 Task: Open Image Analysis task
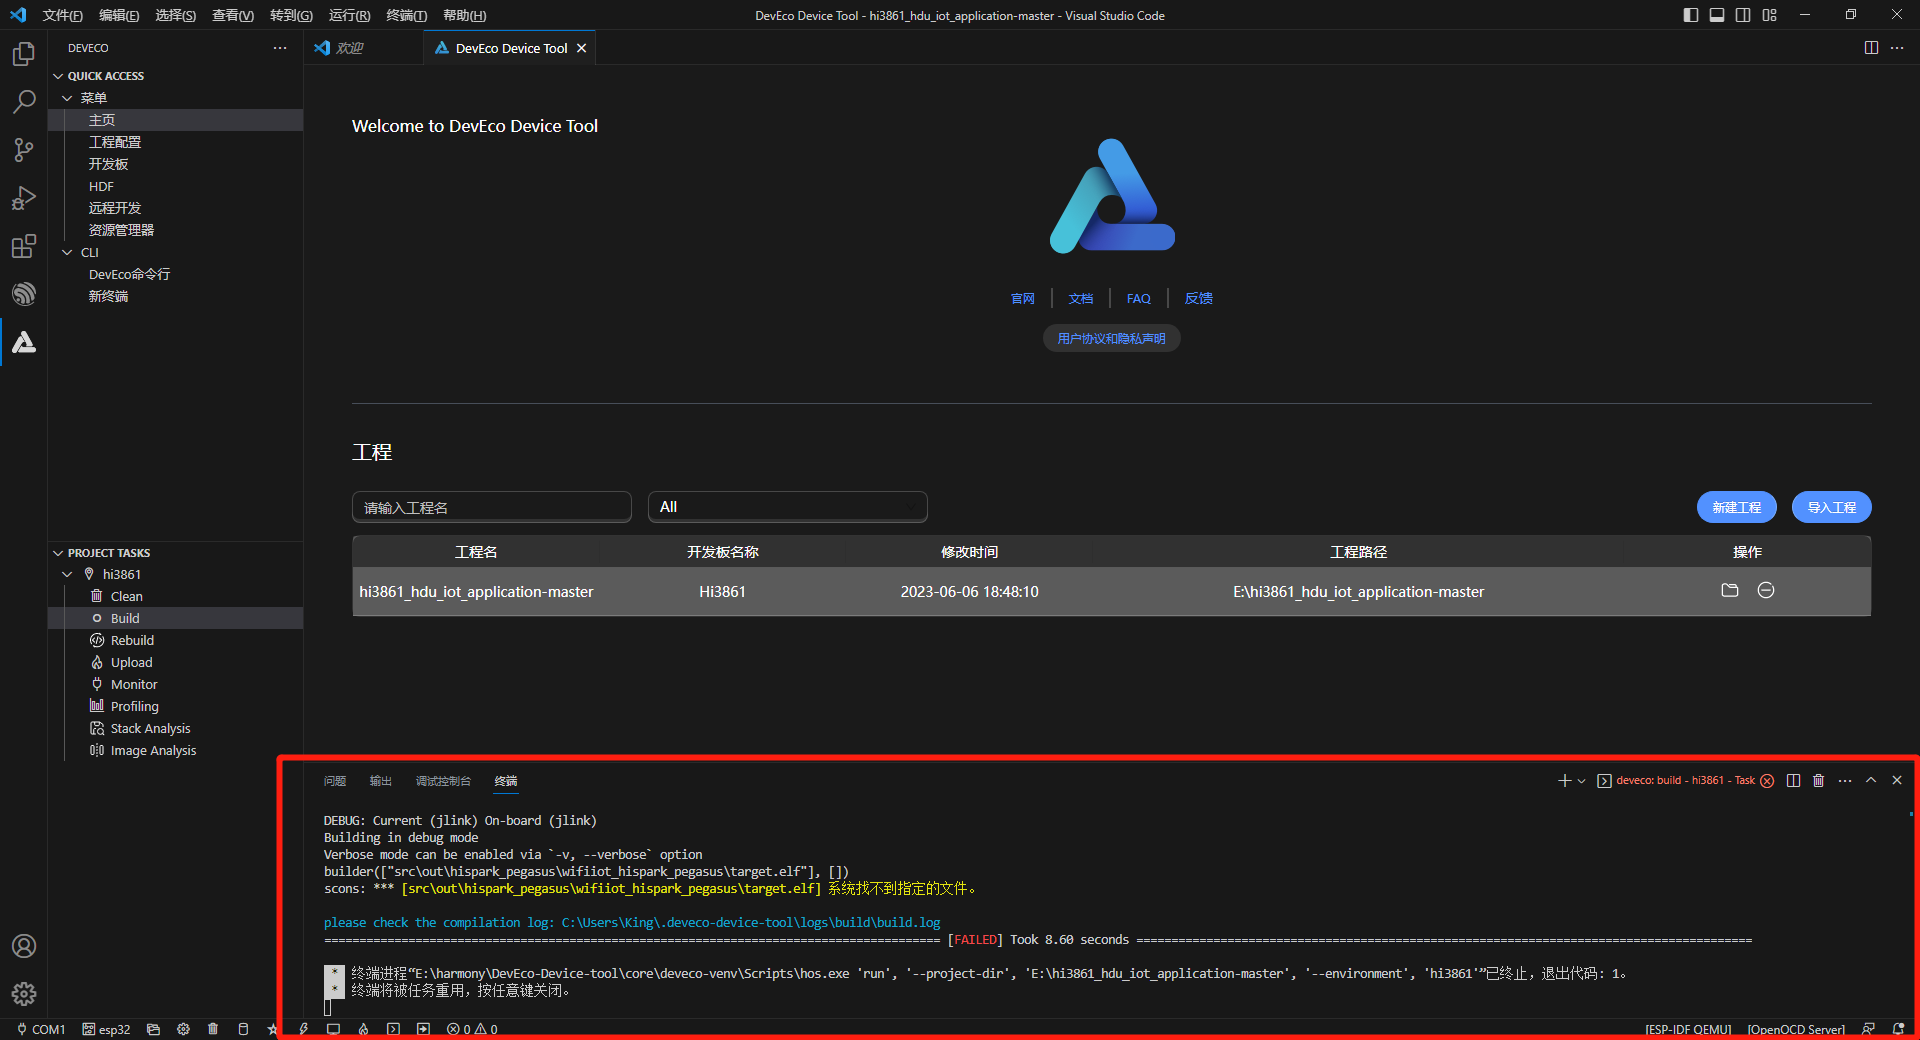click(152, 750)
